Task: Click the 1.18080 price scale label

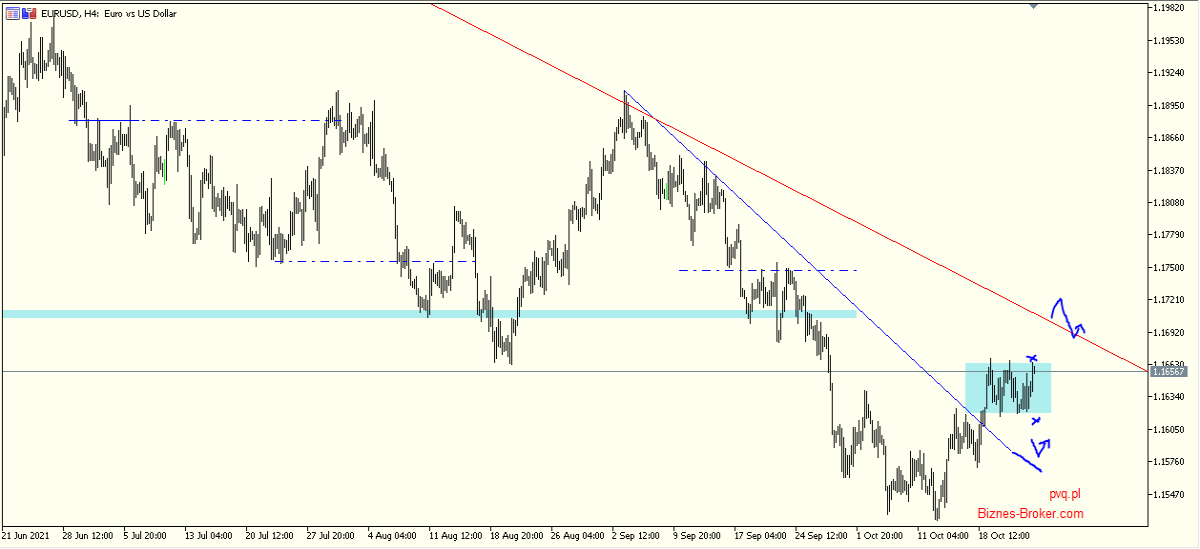Action: [x=1170, y=202]
